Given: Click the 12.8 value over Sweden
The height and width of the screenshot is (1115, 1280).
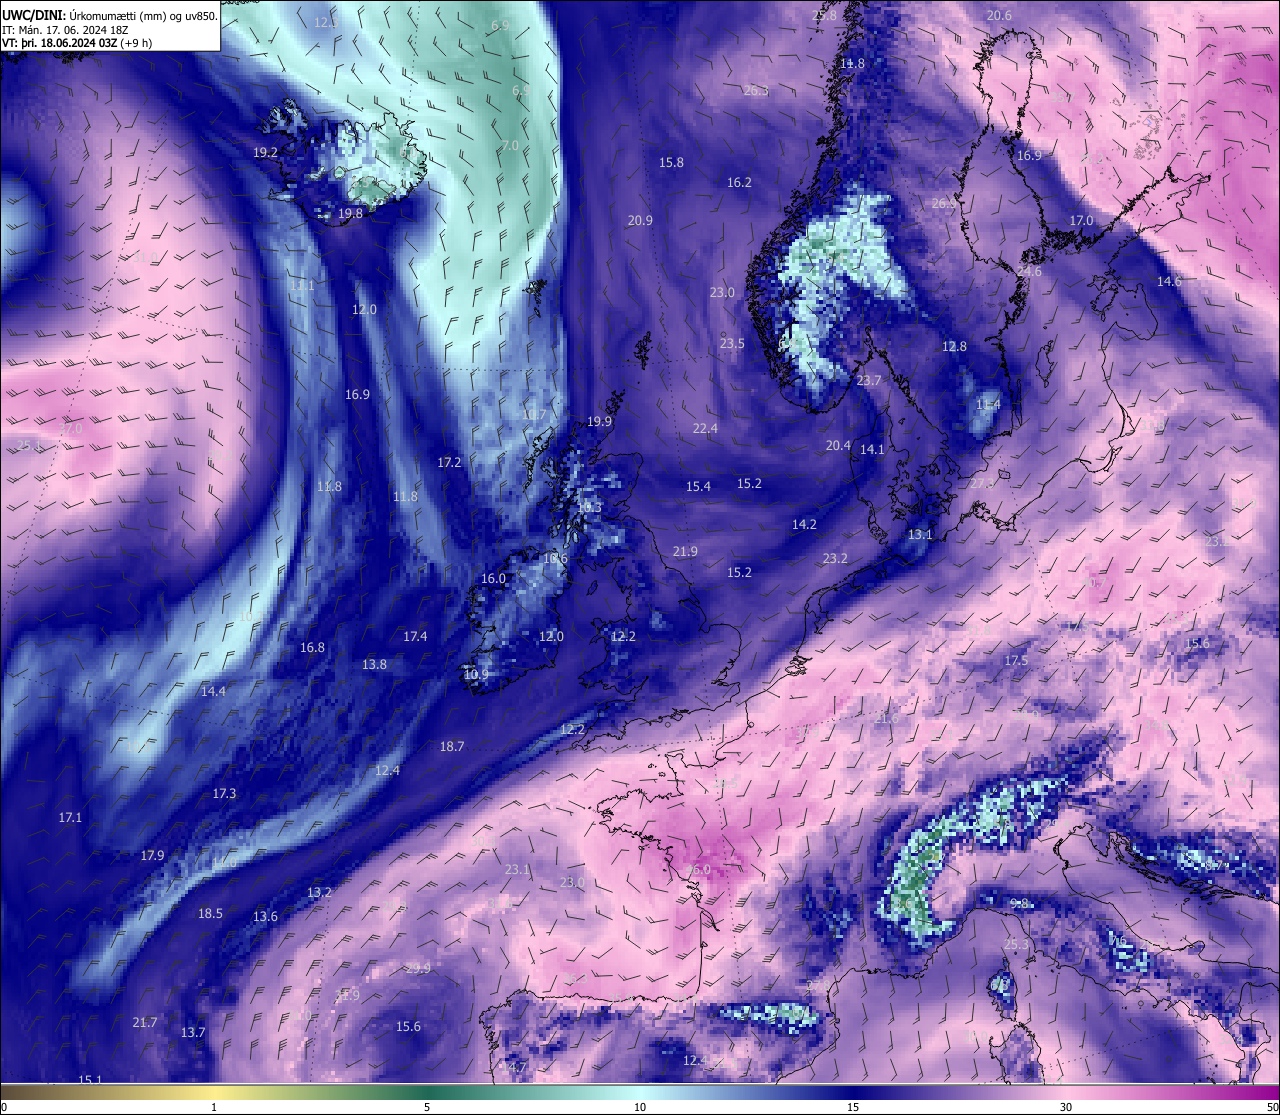Looking at the screenshot, I should point(954,346).
